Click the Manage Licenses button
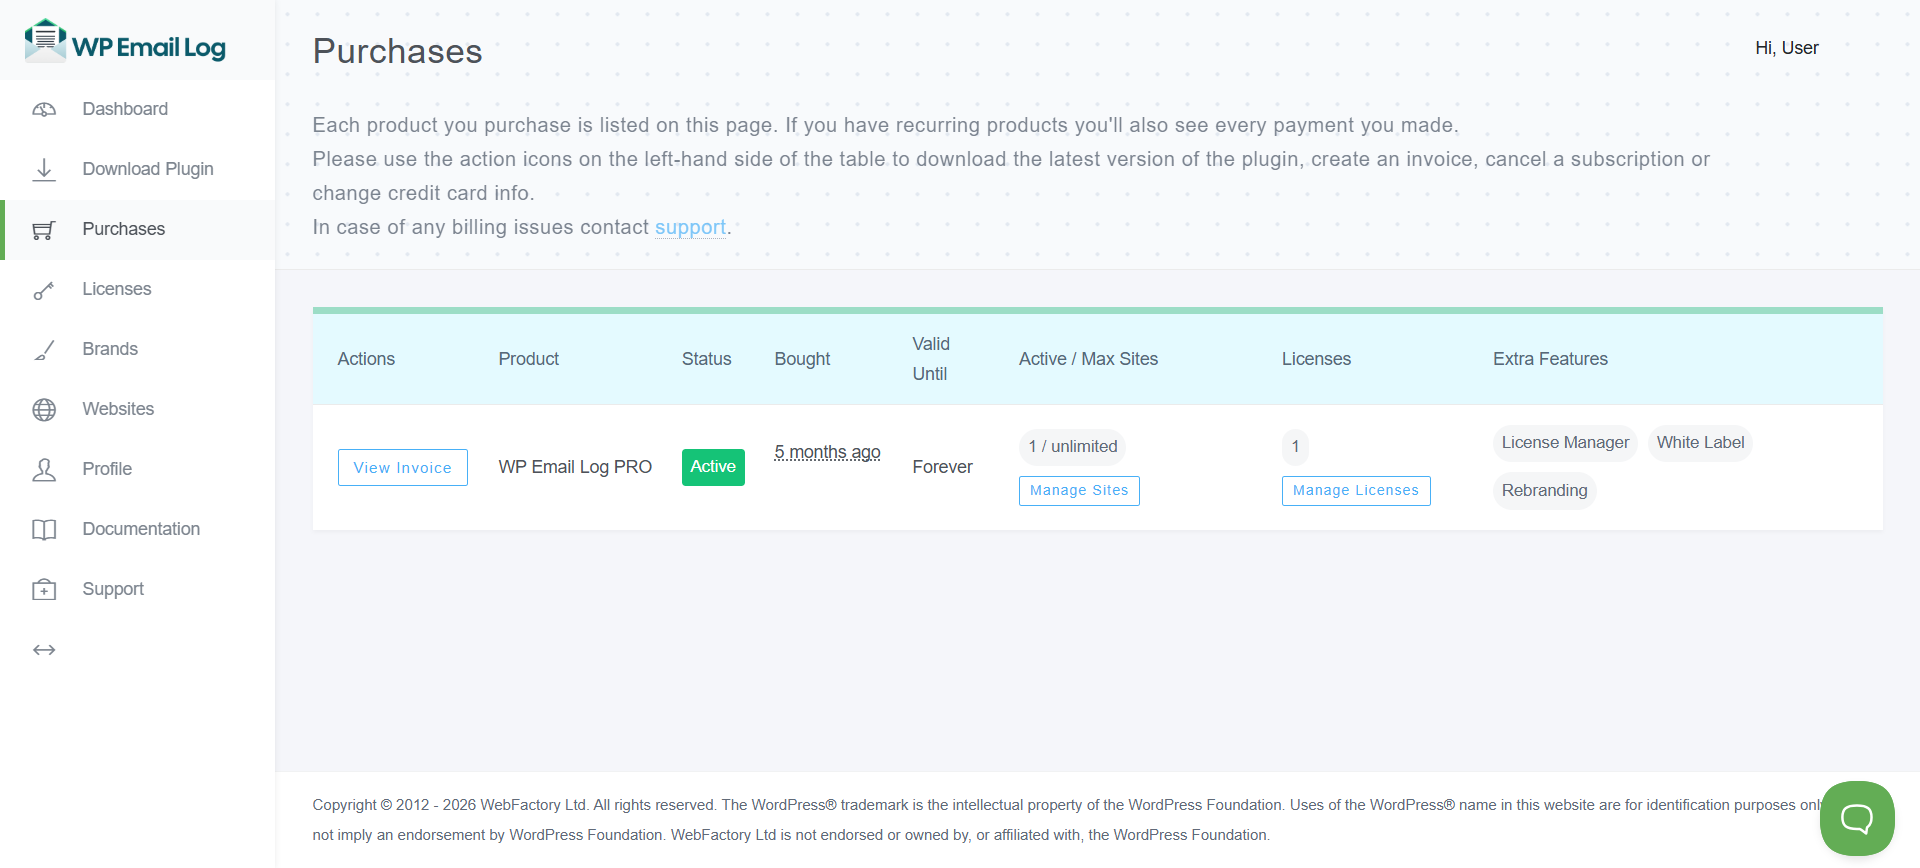1920x868 pixels. (x=1355, y=491)
